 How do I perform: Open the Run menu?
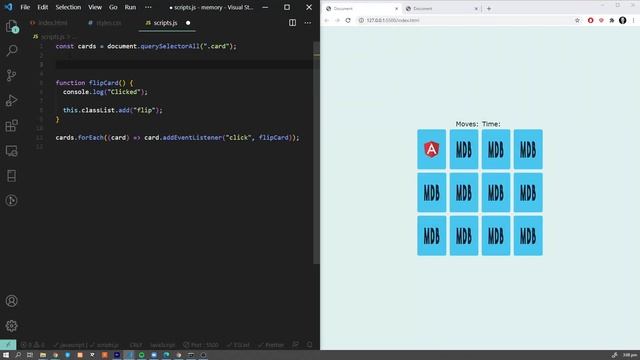130,7
